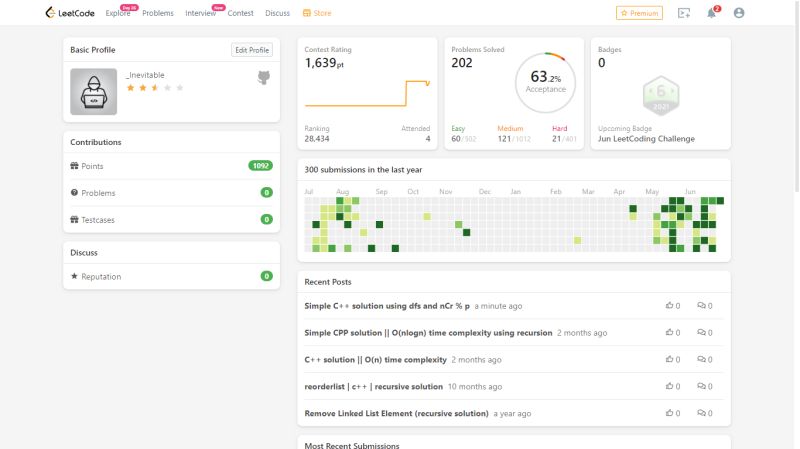800x449 pixels.
Task: Click the Problems question-mark icon
Action: click(74, 193)
